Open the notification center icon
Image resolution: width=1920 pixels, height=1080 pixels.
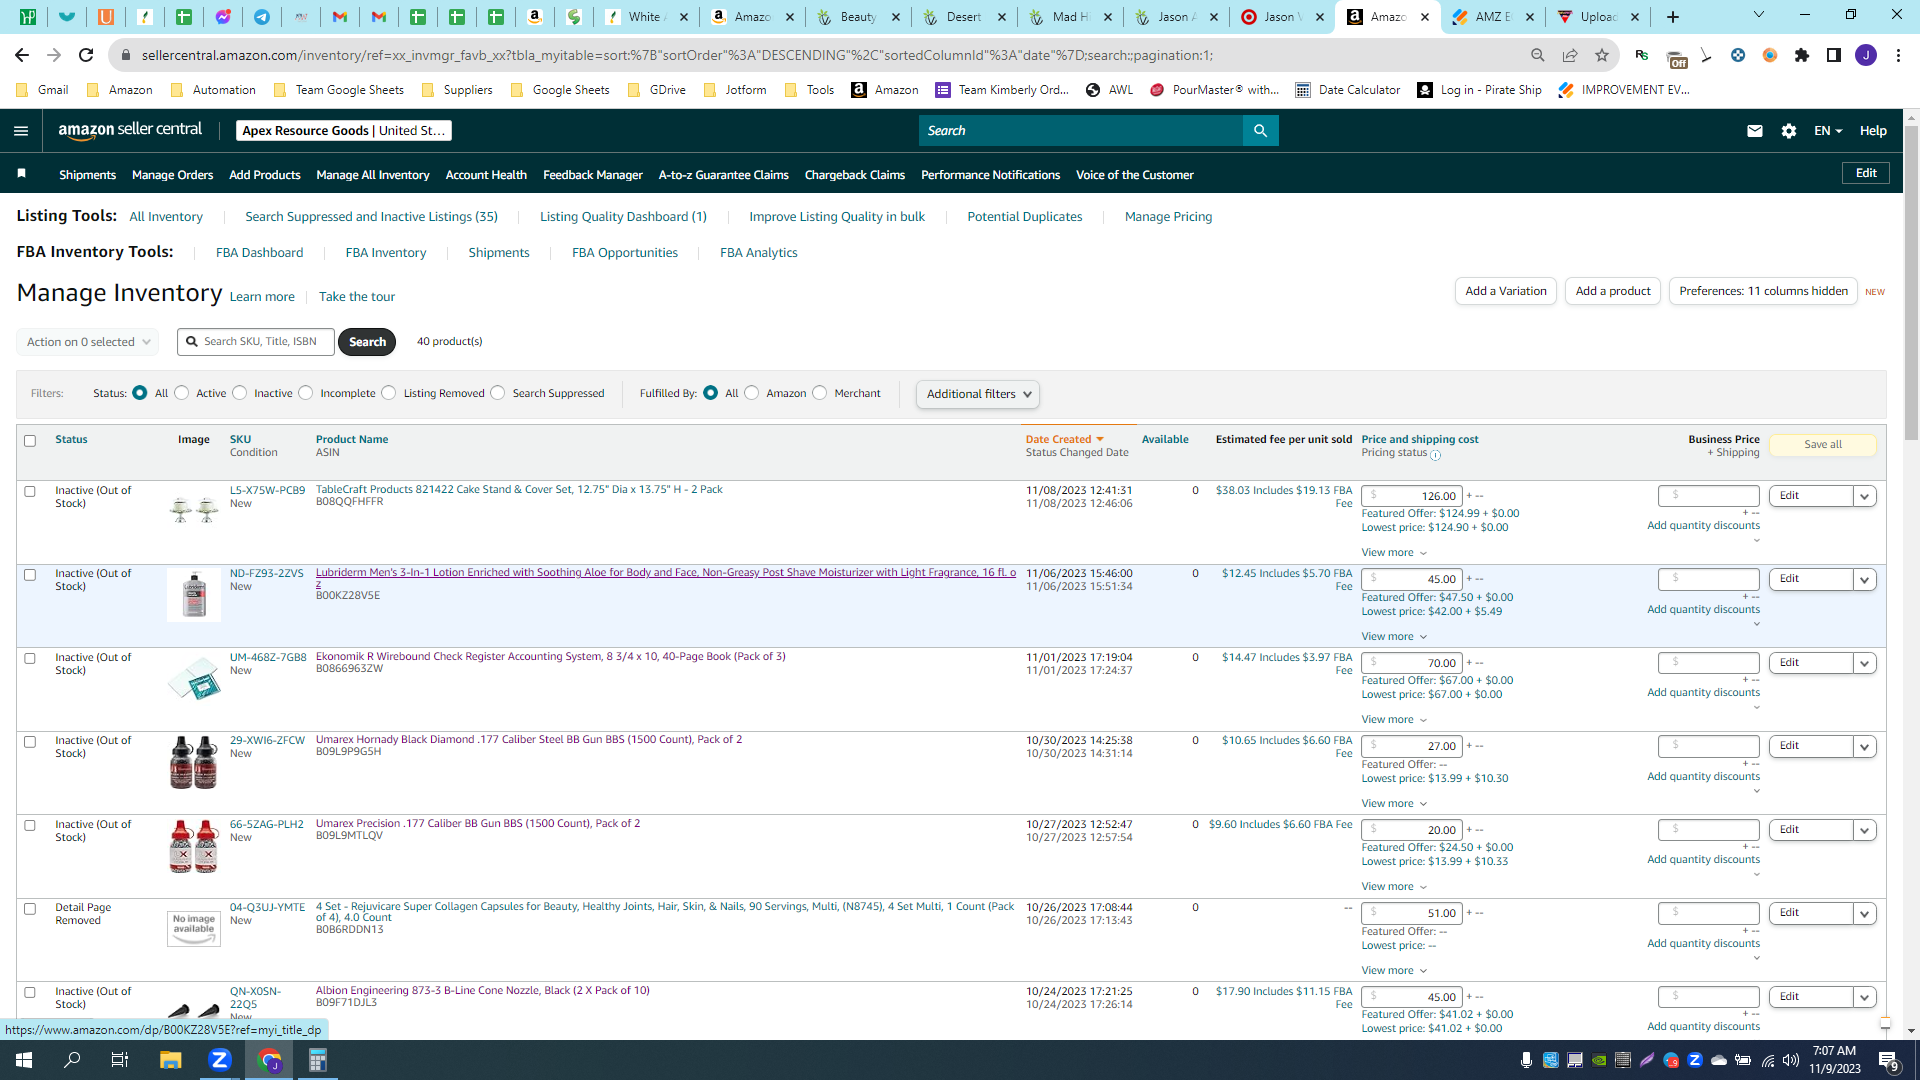(x=1889, y=1061)
